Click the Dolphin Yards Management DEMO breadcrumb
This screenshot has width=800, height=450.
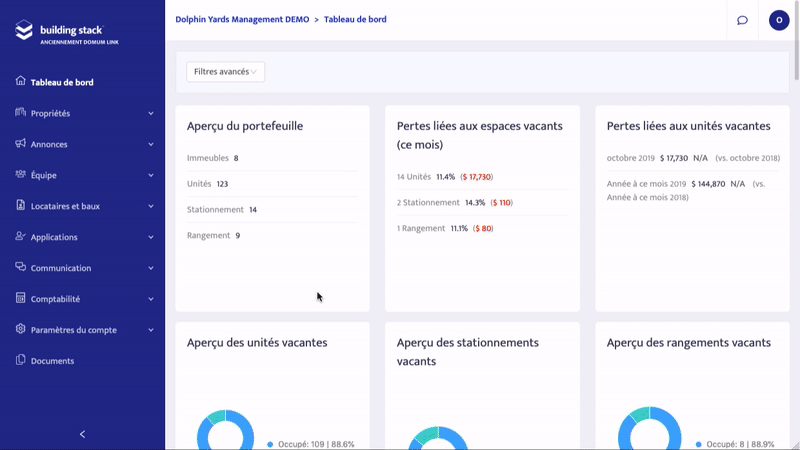(242, 19)
